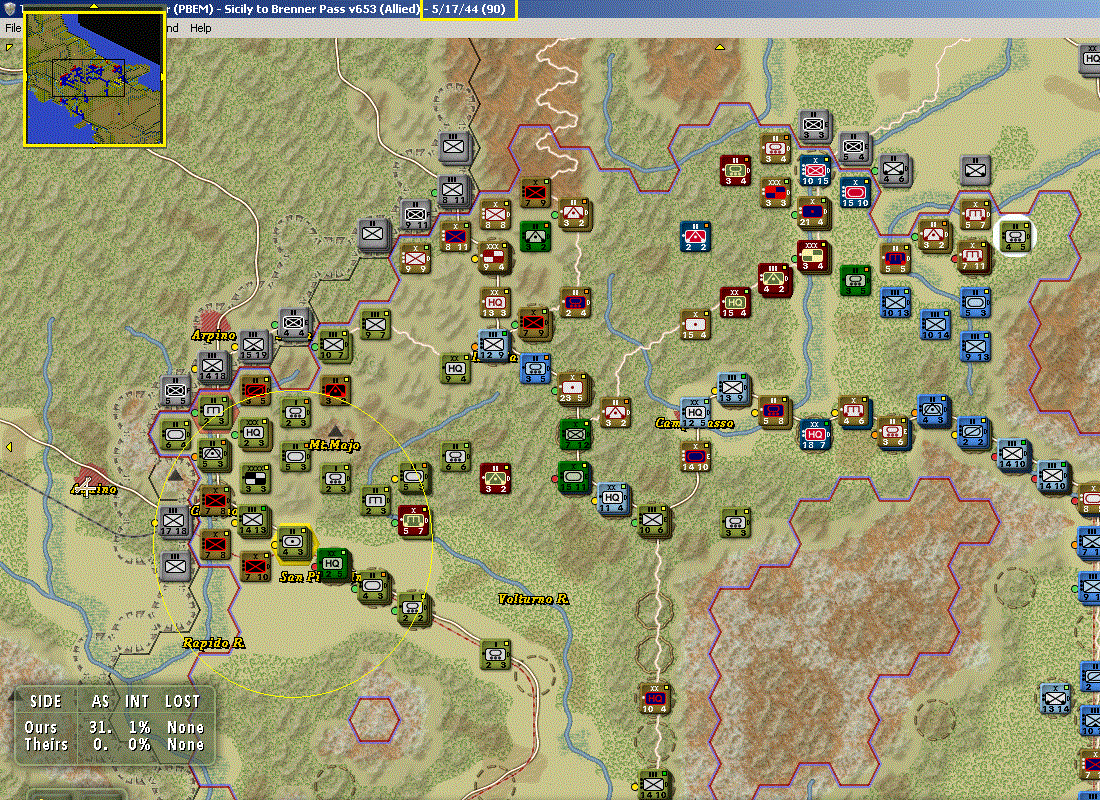Image resolution: width=1100 pixels, height=800 pixels.
Task: Select blue armor unit 5-3
Action: (976, 303)
